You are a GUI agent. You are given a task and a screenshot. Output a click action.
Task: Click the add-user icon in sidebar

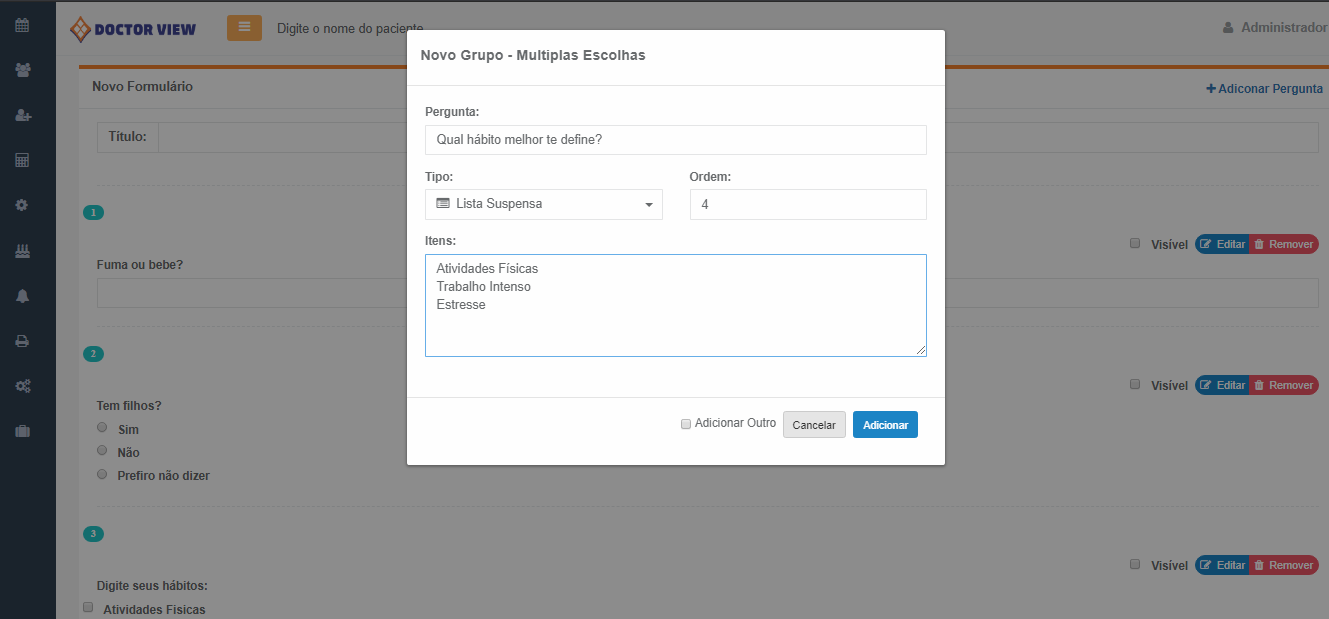point(22,115)
